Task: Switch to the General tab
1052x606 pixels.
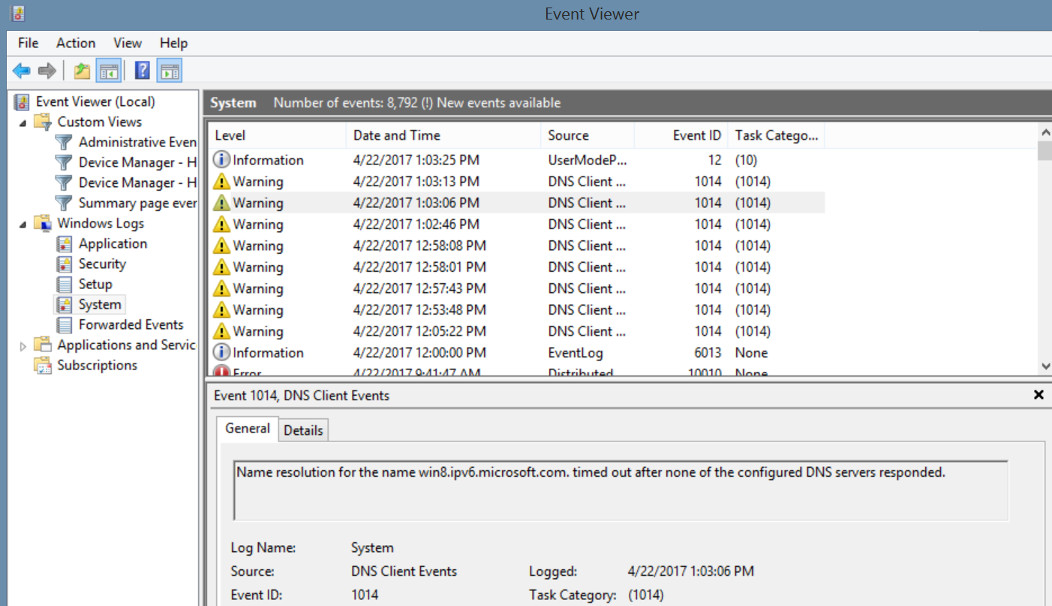Action: tap(247, 428)
